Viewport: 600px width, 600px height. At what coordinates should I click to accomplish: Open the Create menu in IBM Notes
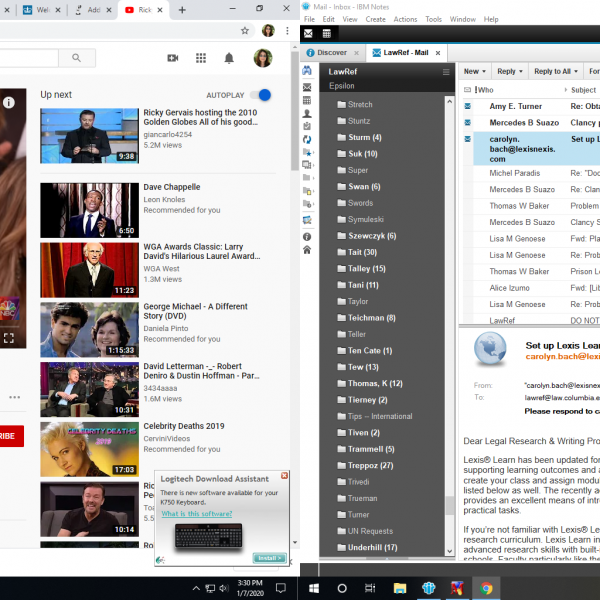pyautogui.click(x=375, y=19)
